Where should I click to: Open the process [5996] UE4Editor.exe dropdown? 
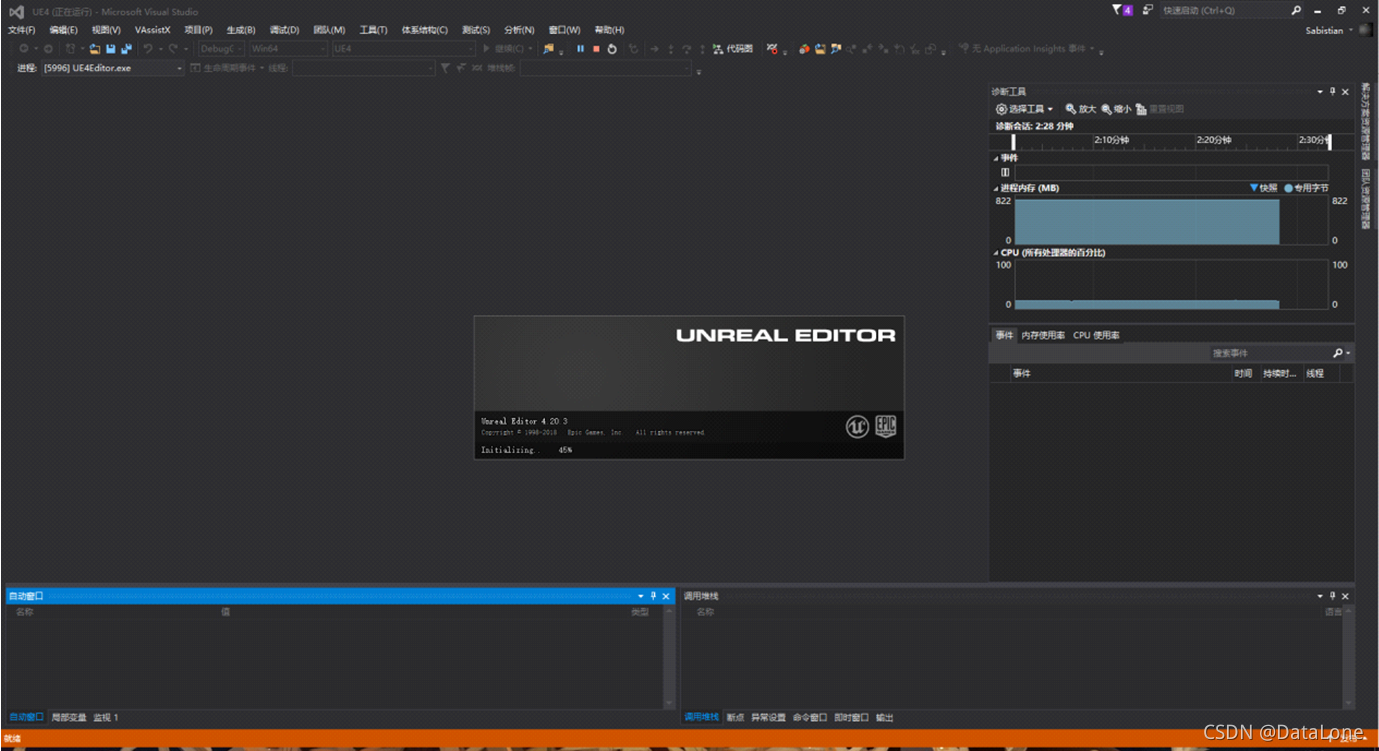coord(113,68)
